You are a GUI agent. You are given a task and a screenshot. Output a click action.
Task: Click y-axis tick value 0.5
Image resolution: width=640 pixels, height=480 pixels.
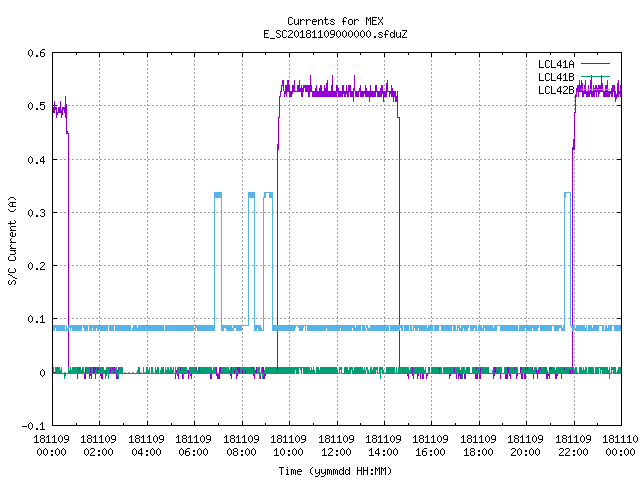[36, 106]
